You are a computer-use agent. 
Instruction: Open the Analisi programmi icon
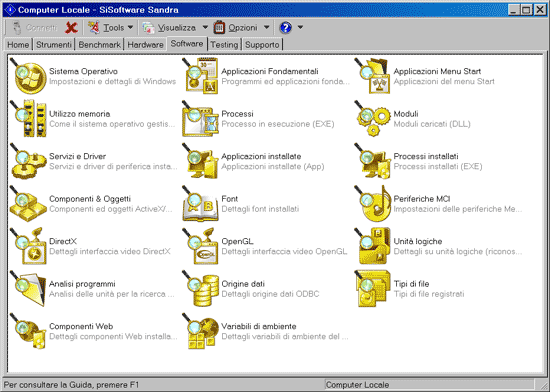[x=28, y=289]
